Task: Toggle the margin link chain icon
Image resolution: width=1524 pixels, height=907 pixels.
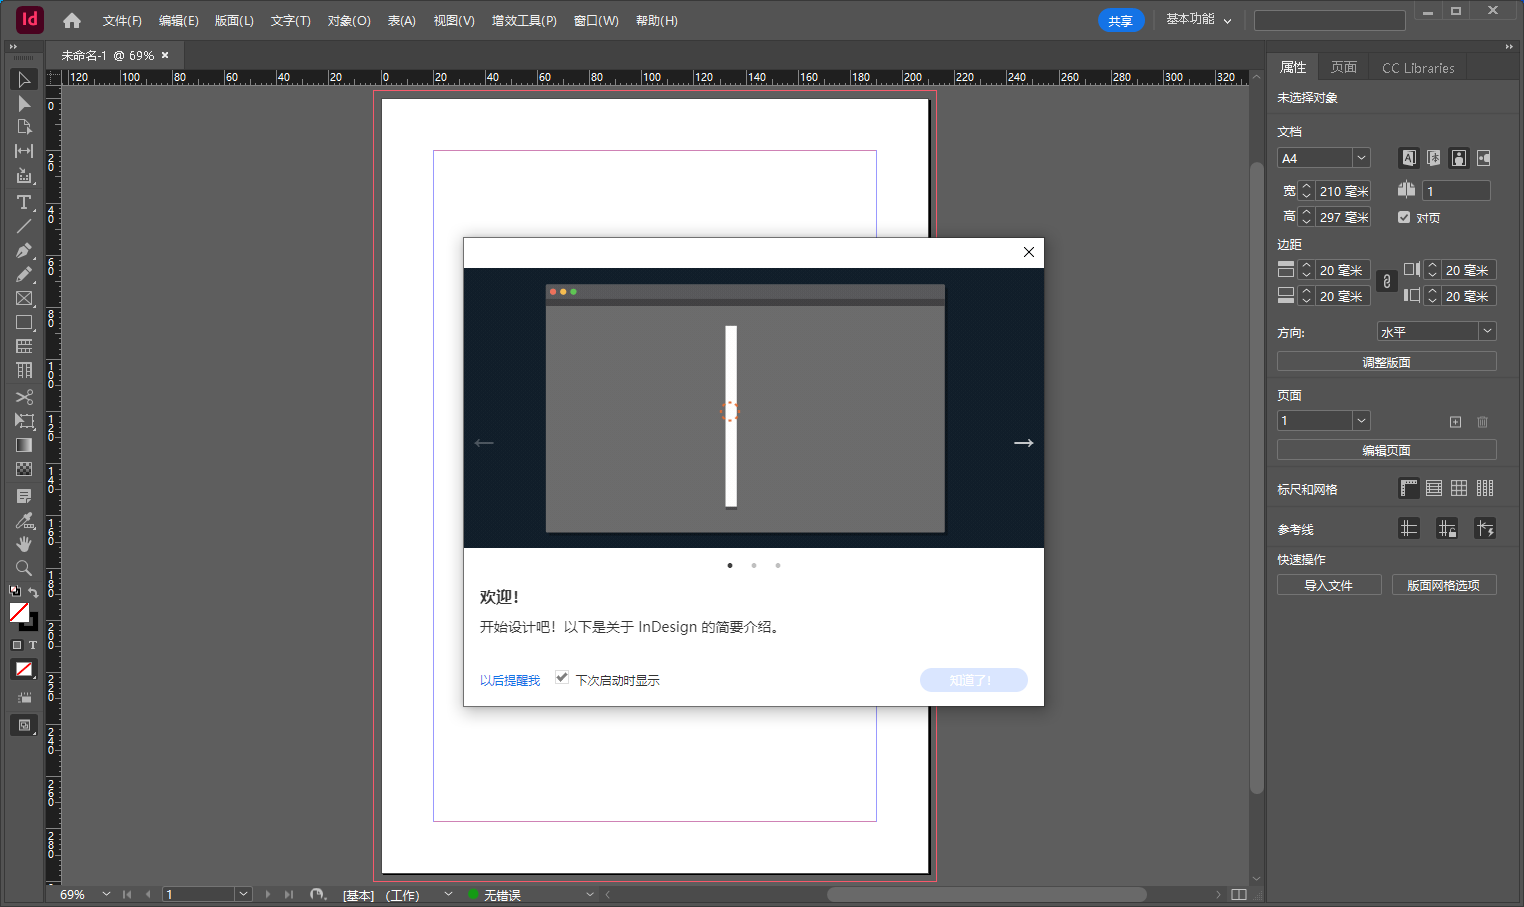Action: tap(1386, 282)
